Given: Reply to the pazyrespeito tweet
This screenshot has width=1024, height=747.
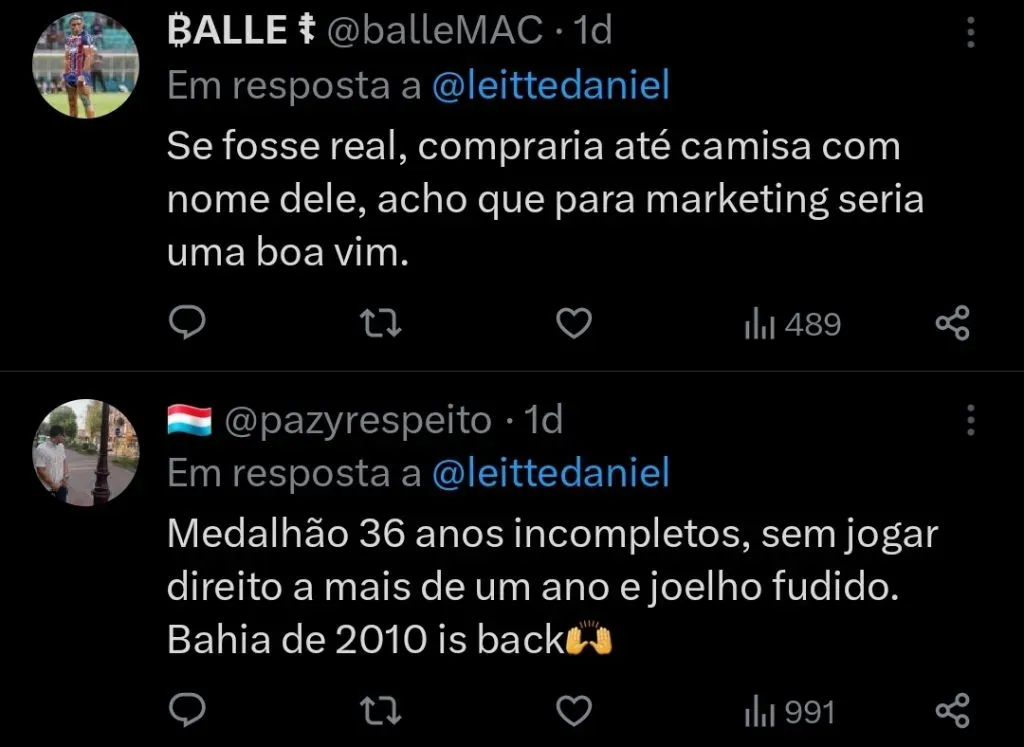Looking at the screenshot, I should [x=186, y=711].
